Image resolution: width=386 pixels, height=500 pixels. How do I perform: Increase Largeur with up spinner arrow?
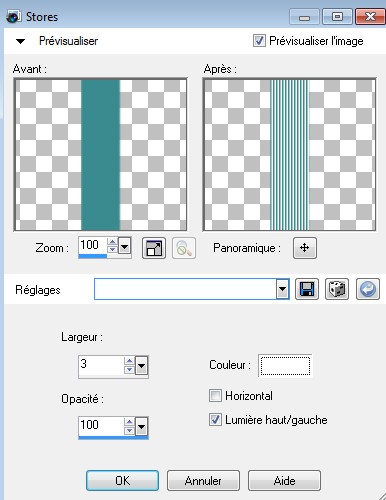tap(129, 361)
